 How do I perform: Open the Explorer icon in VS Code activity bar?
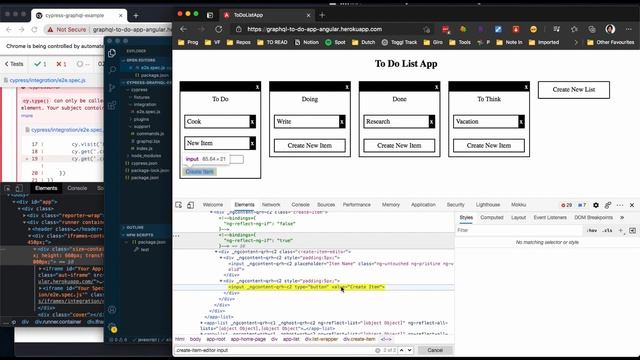[112, 53]
